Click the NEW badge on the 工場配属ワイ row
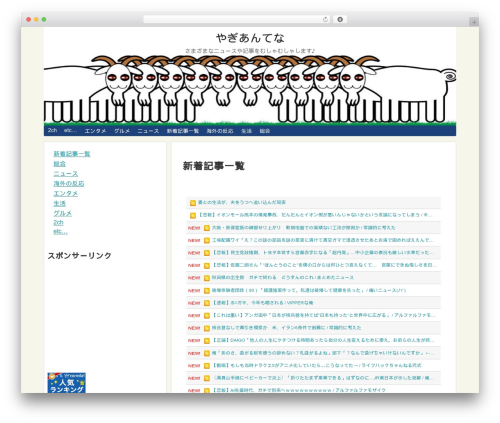500x423 pixels. pos(194,240)
